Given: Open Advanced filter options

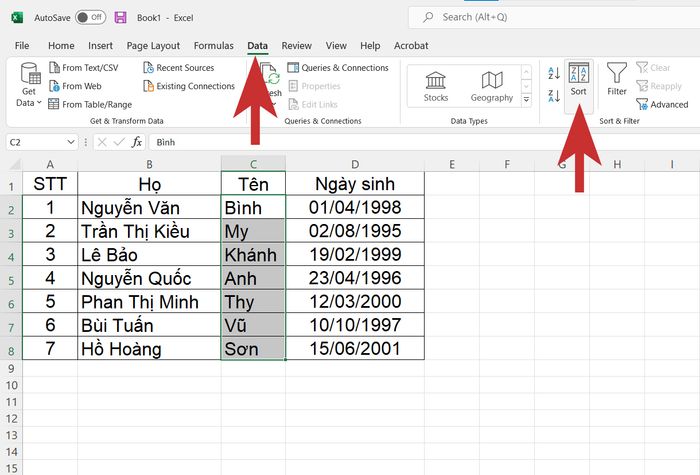Looking at the screenshot, I should [662, 104].
